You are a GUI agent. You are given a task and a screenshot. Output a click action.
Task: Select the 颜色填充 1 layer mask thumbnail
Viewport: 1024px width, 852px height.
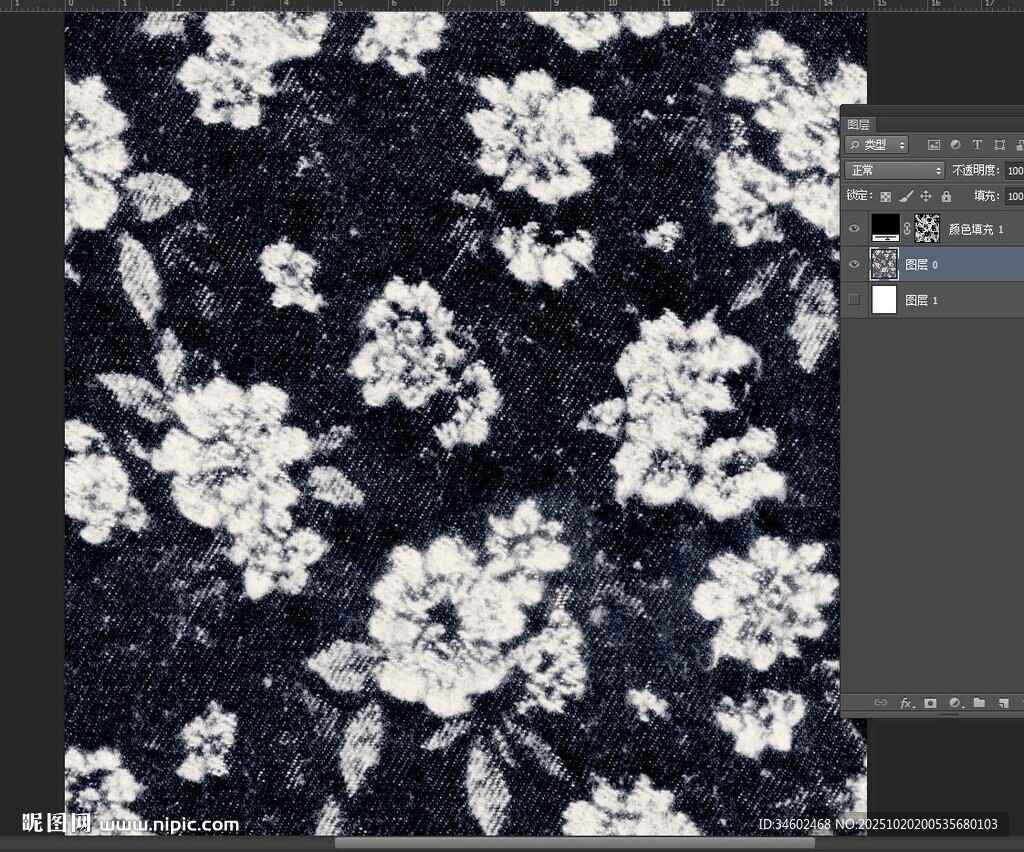(928, 228)
